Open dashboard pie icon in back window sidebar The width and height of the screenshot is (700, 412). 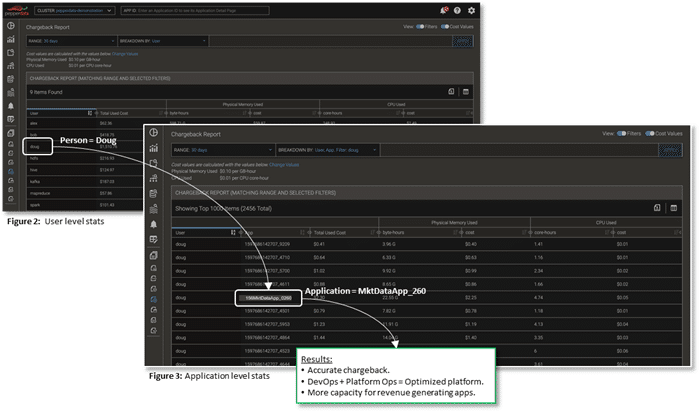click(x=11, y=26)
